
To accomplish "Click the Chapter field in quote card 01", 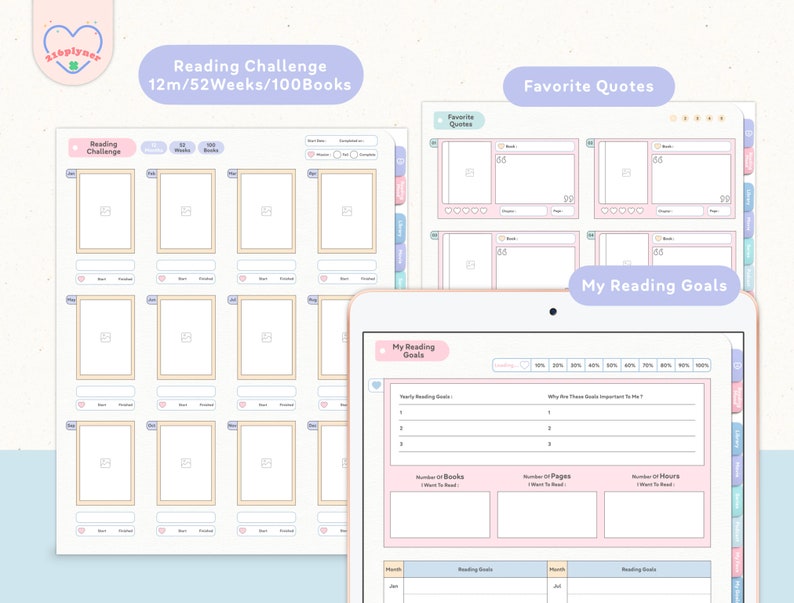I will (524, 211).
